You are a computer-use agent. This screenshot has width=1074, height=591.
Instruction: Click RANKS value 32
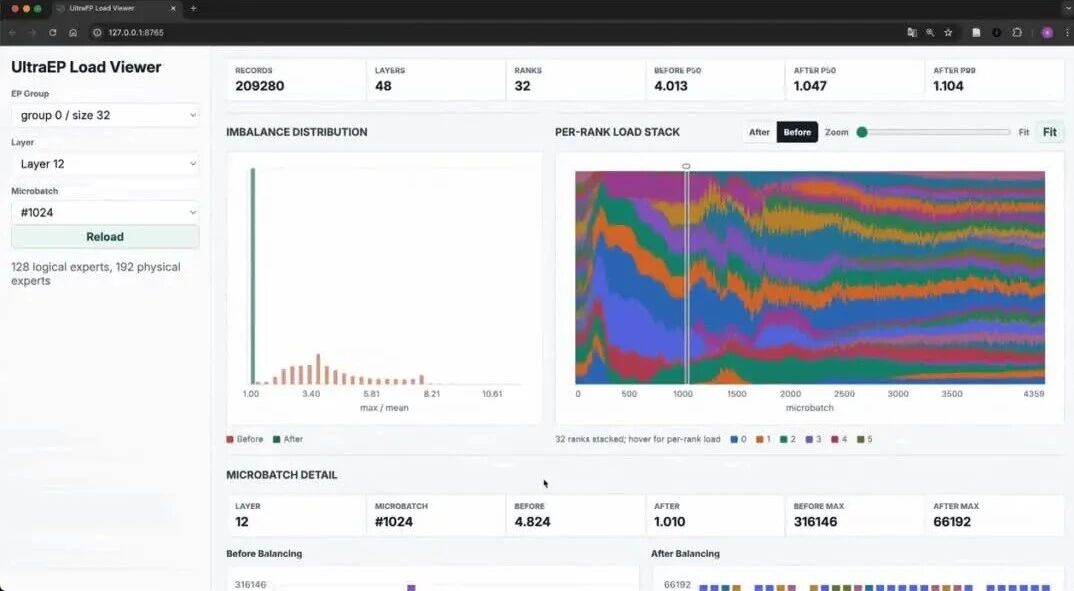point(523,86)
